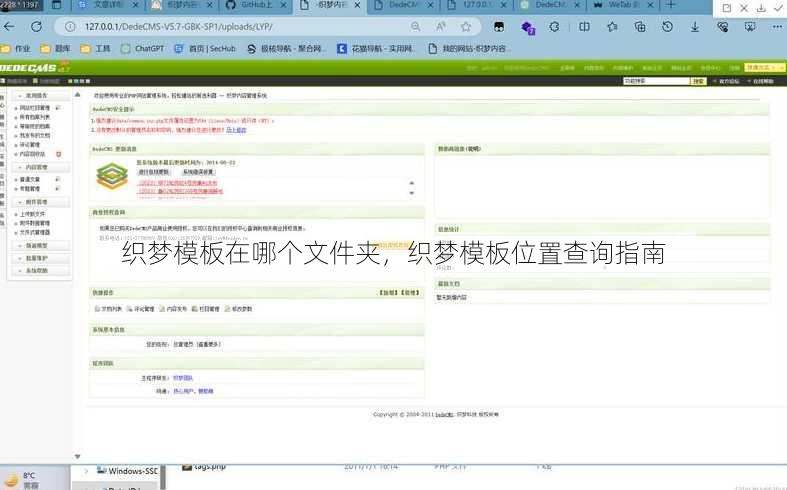Open 官方论坛 link in header
This screenshot has width=787, height=490.
point(727,81)
